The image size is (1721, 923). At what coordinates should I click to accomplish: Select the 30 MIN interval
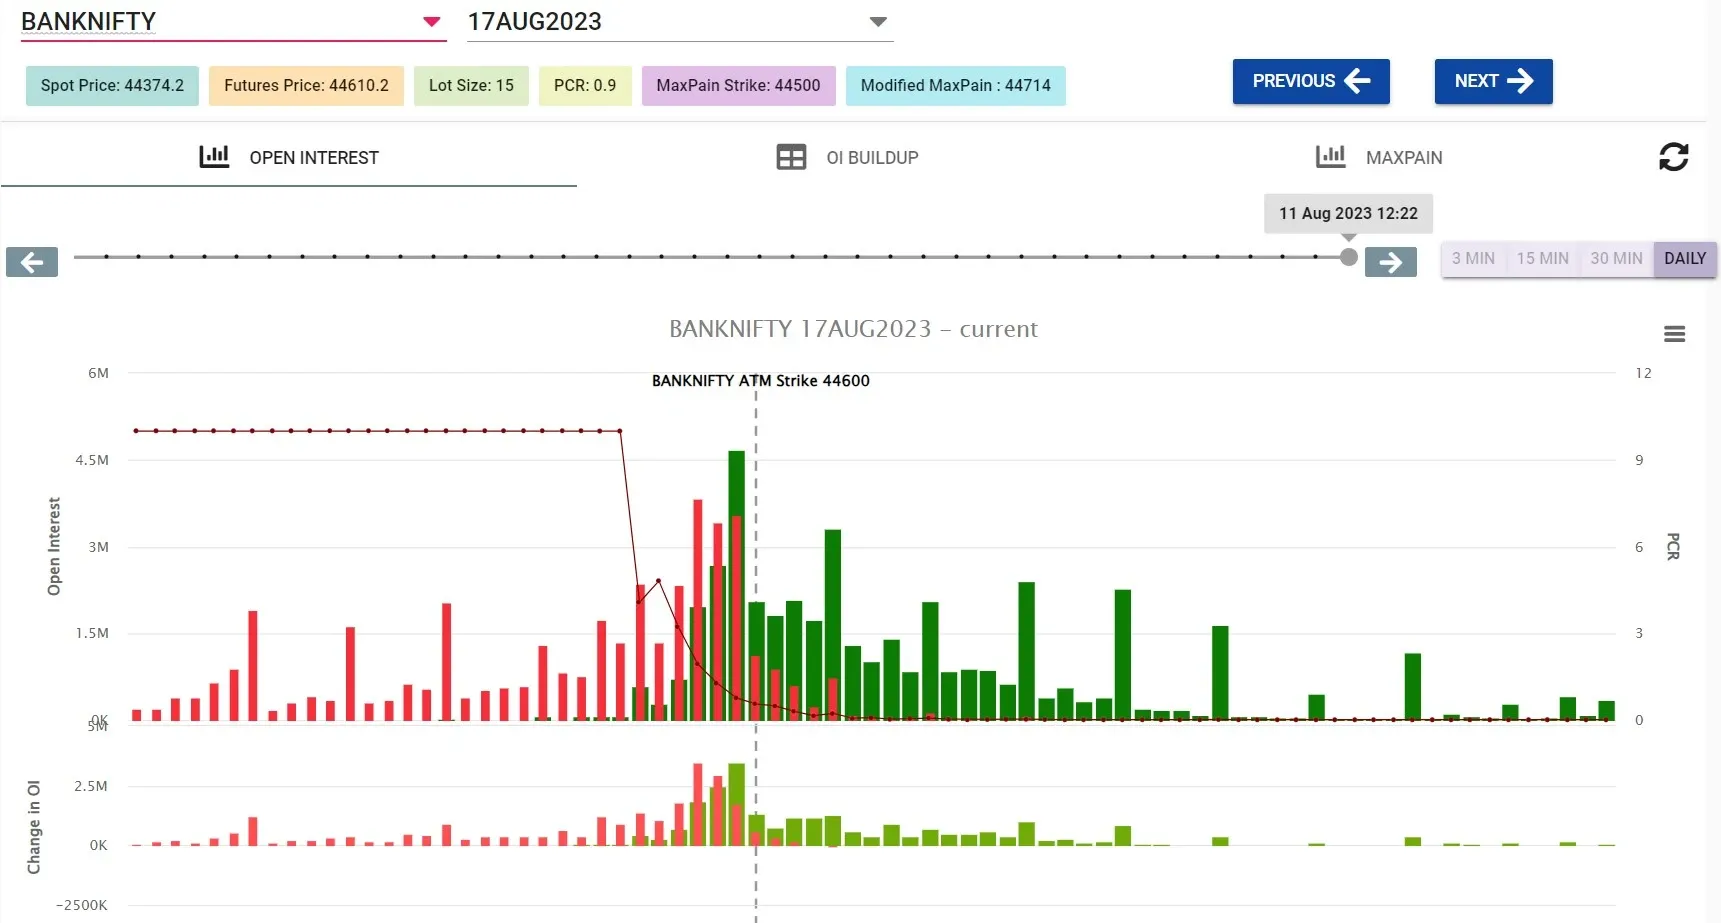point(1616,258)
